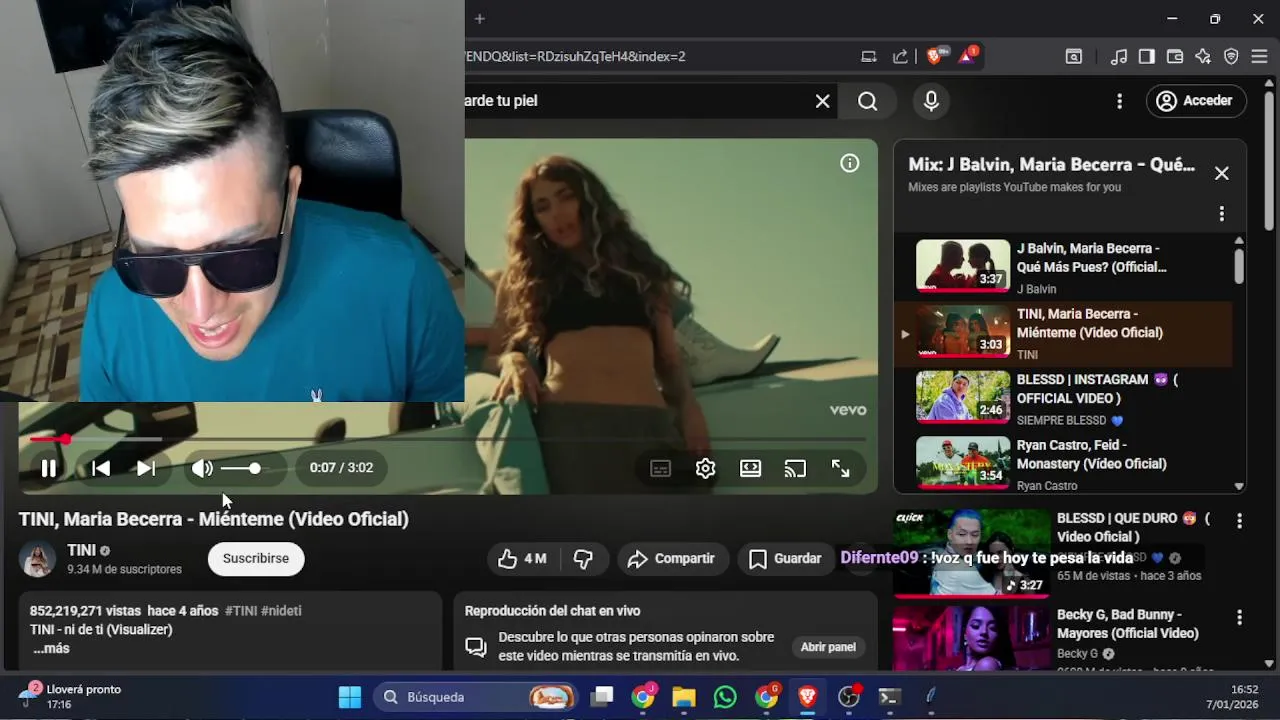Clear the YouTube search box
The image size is (1280, 720).
pyautogui.click(x=822, y=101)
